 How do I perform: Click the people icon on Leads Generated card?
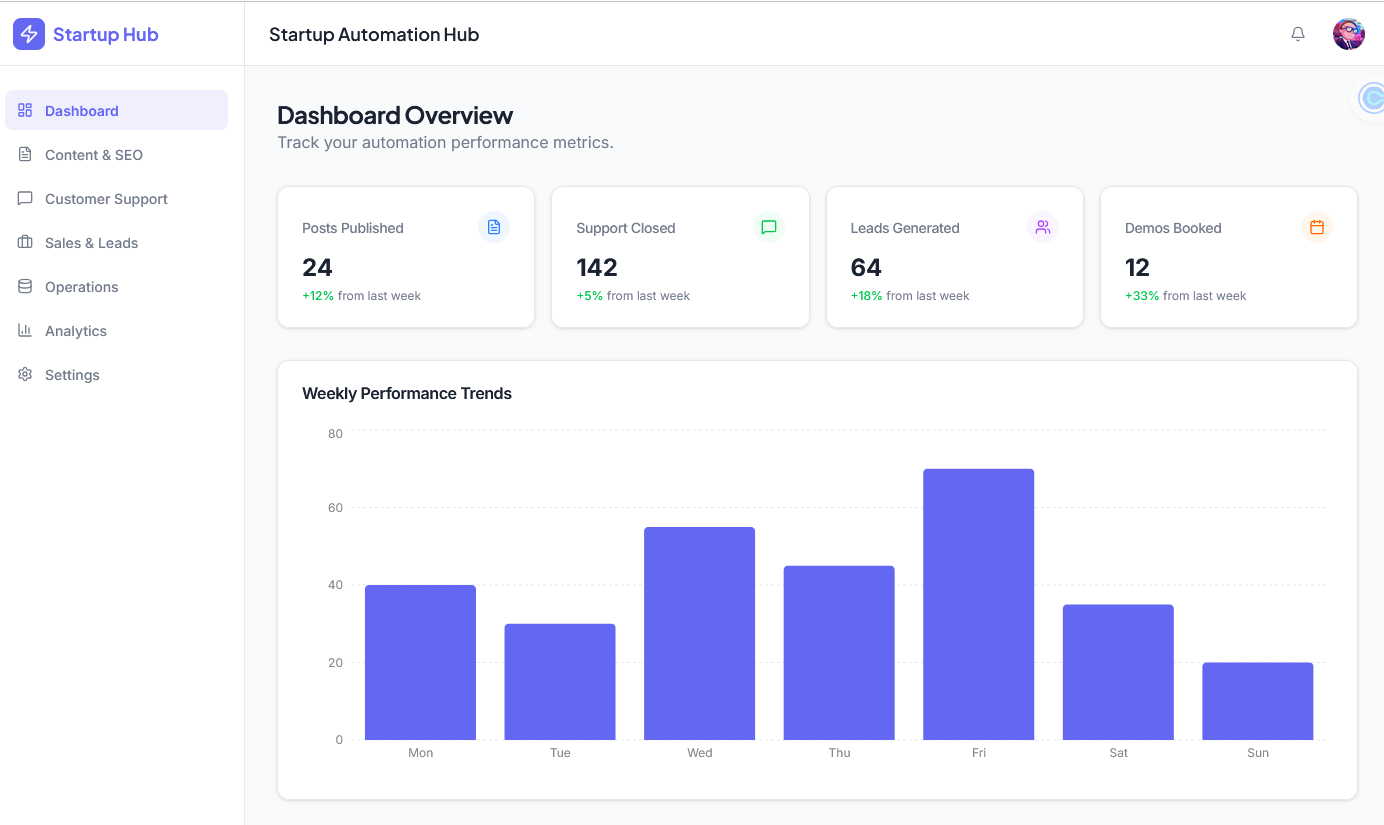point(1042,227)
